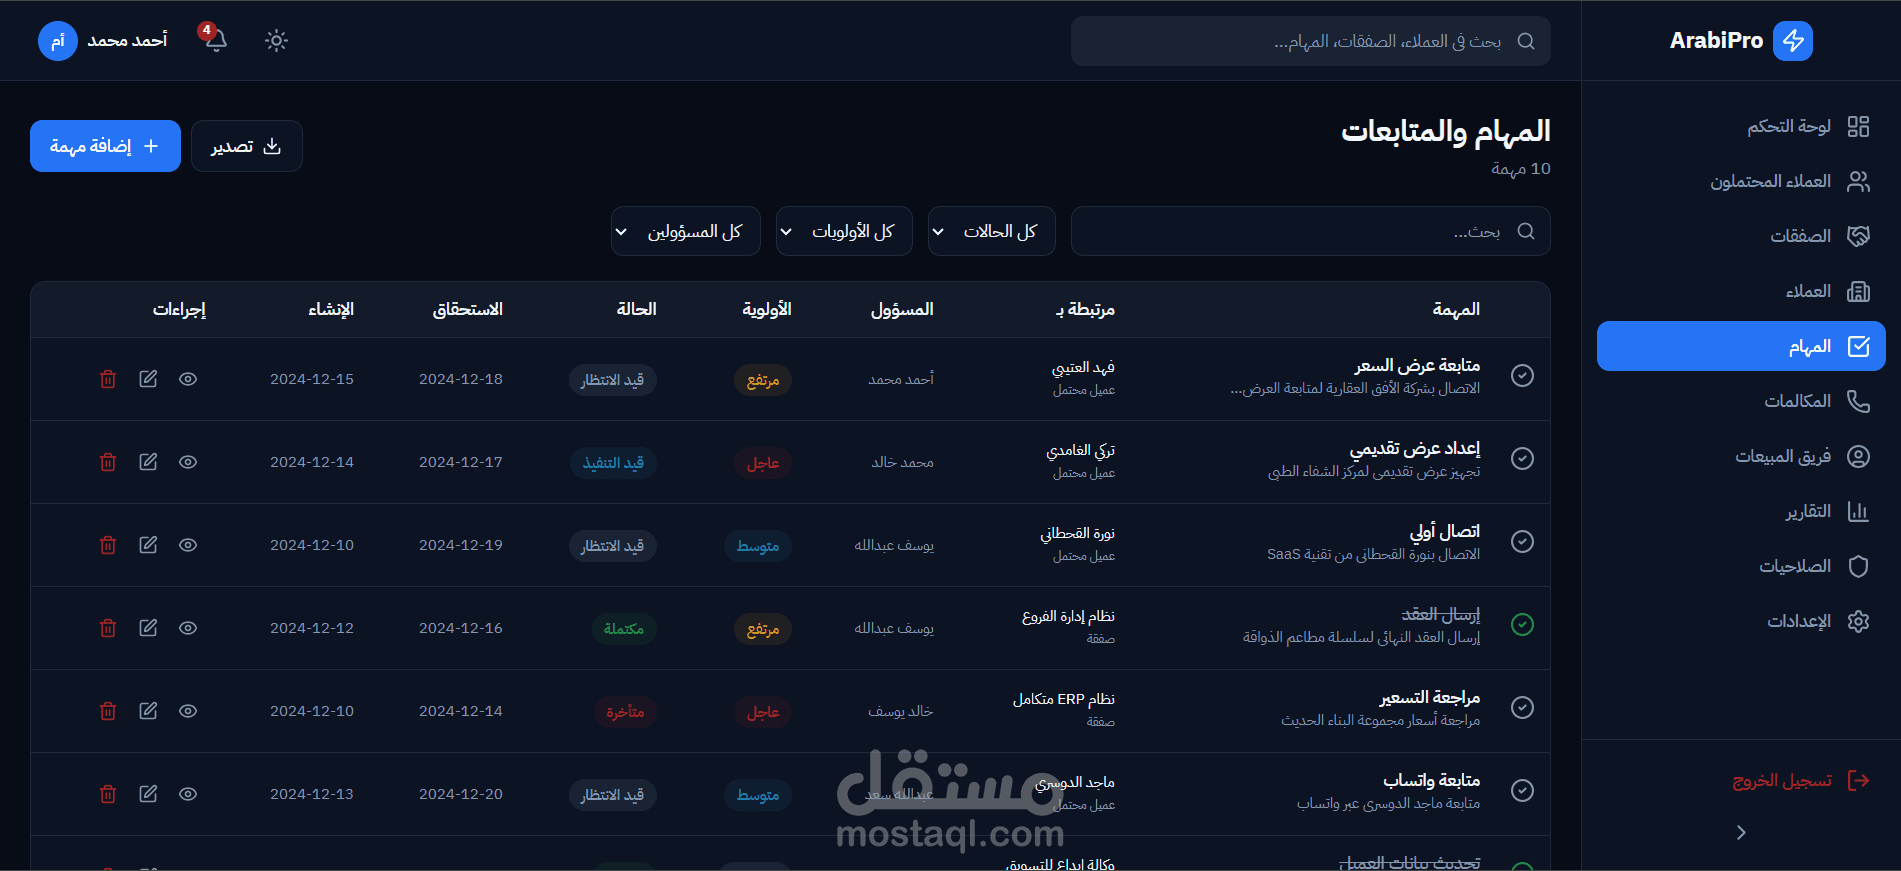
Task: Mark اتصال أولي as complete
Action: (1522, 541)
